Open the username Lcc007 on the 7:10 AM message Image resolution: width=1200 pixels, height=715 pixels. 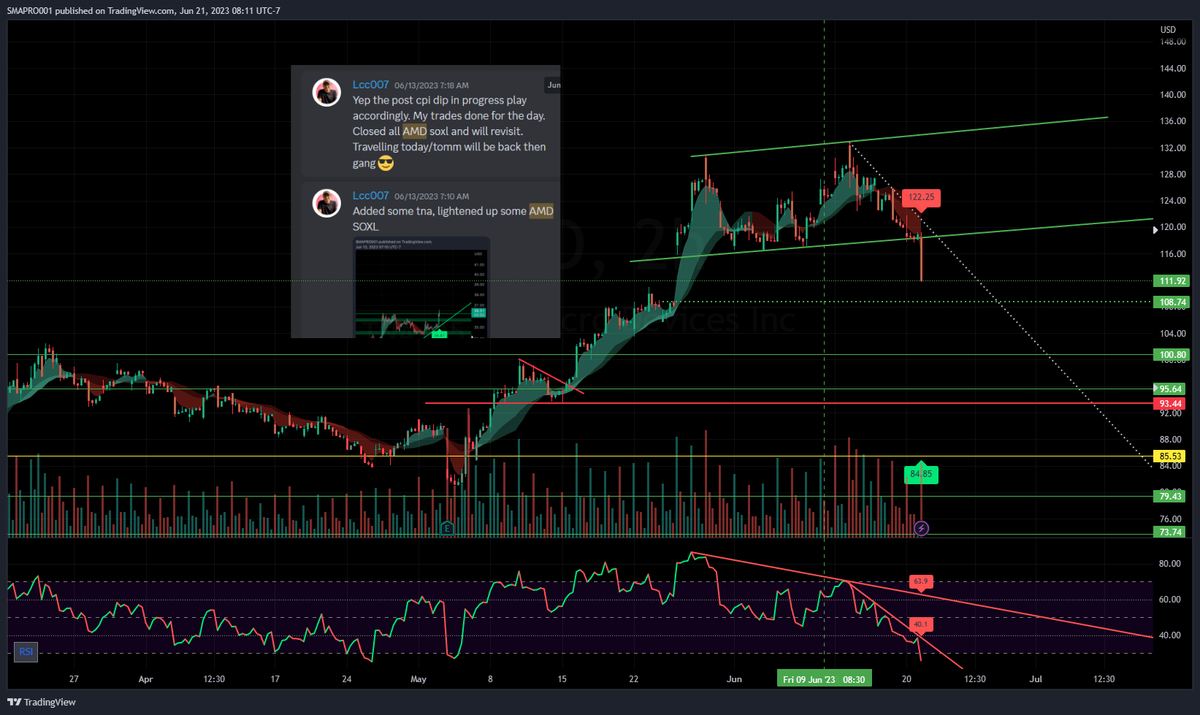coord(371,196)
